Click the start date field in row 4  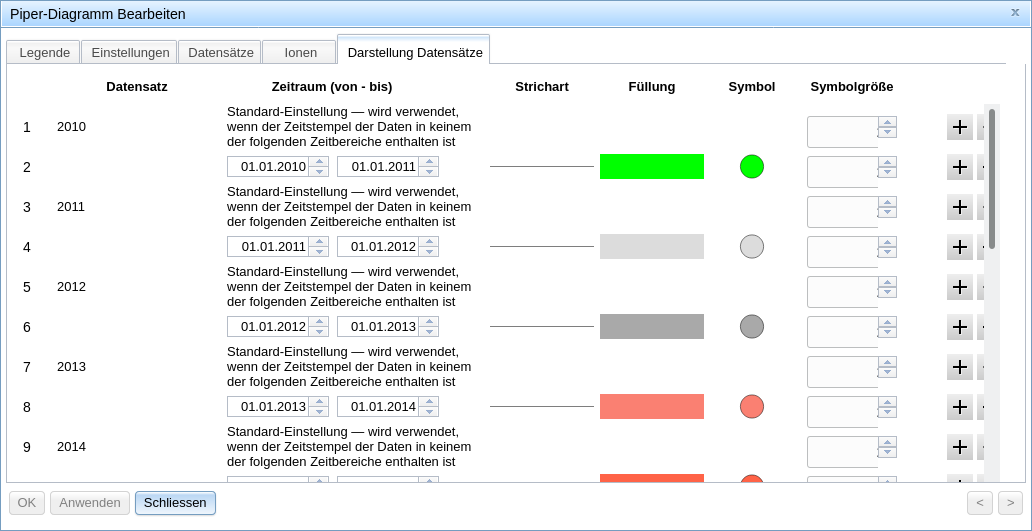pos(269,247)
